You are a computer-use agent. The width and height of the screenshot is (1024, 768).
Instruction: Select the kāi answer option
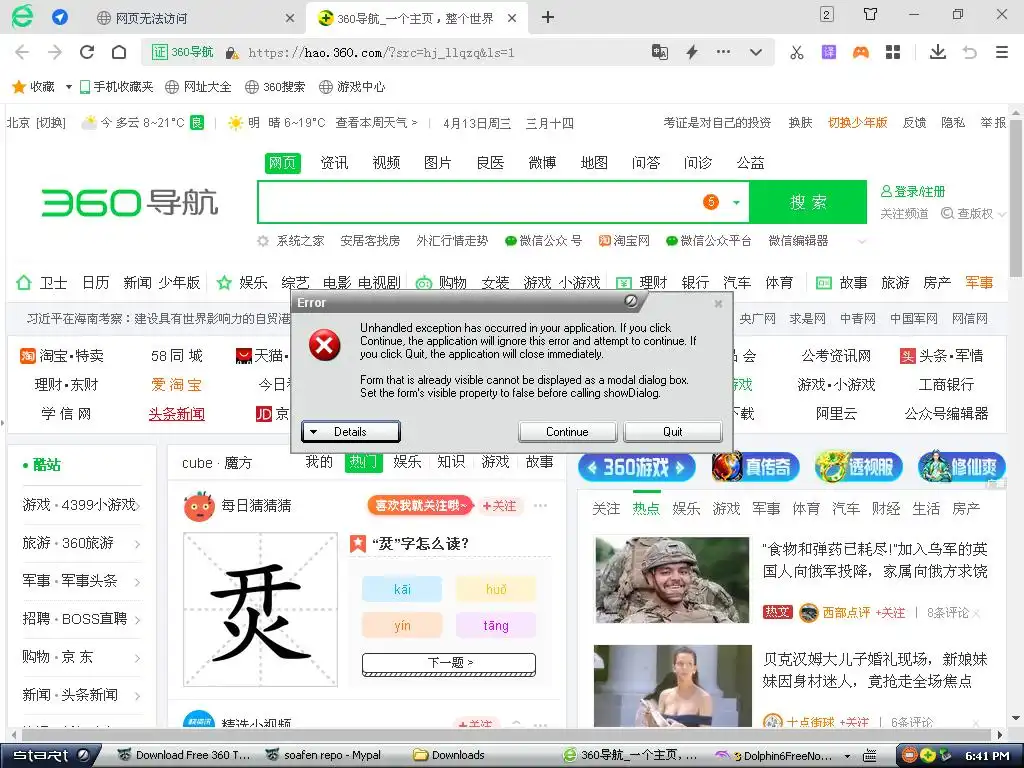pos(402,589)
